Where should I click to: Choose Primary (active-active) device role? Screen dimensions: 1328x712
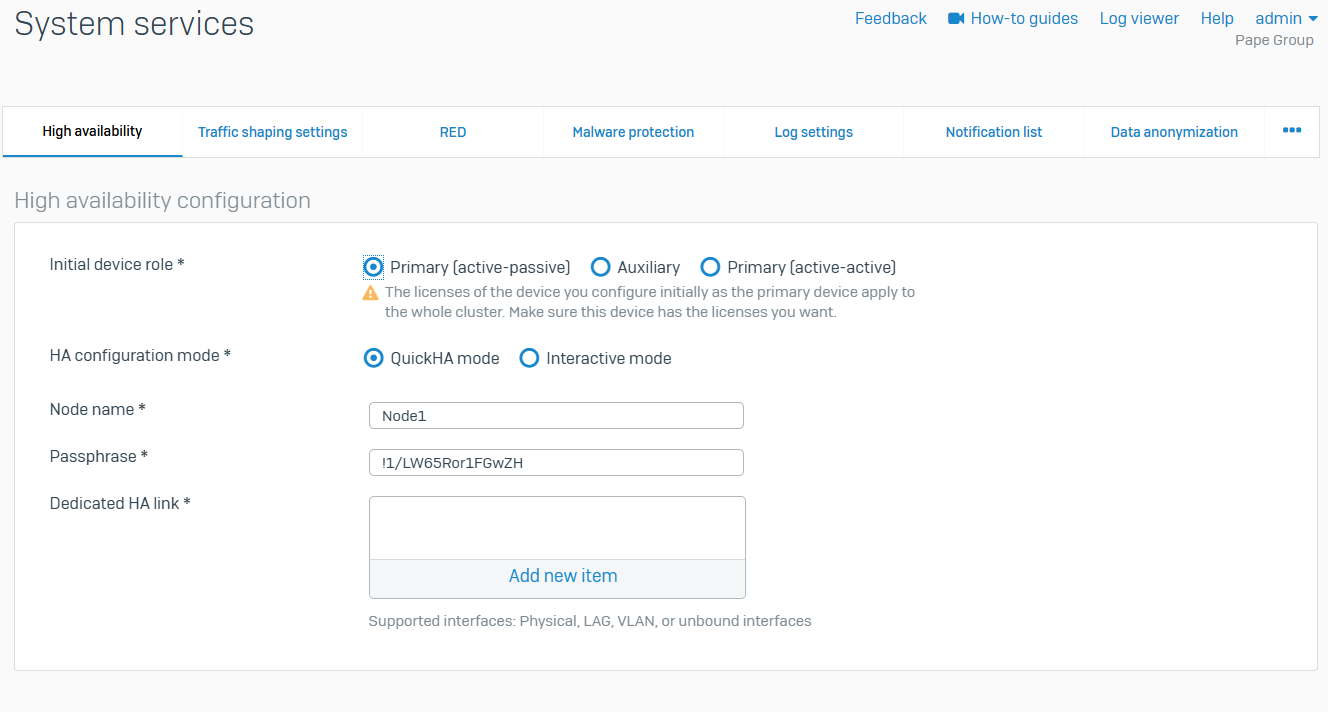(711, 267)
